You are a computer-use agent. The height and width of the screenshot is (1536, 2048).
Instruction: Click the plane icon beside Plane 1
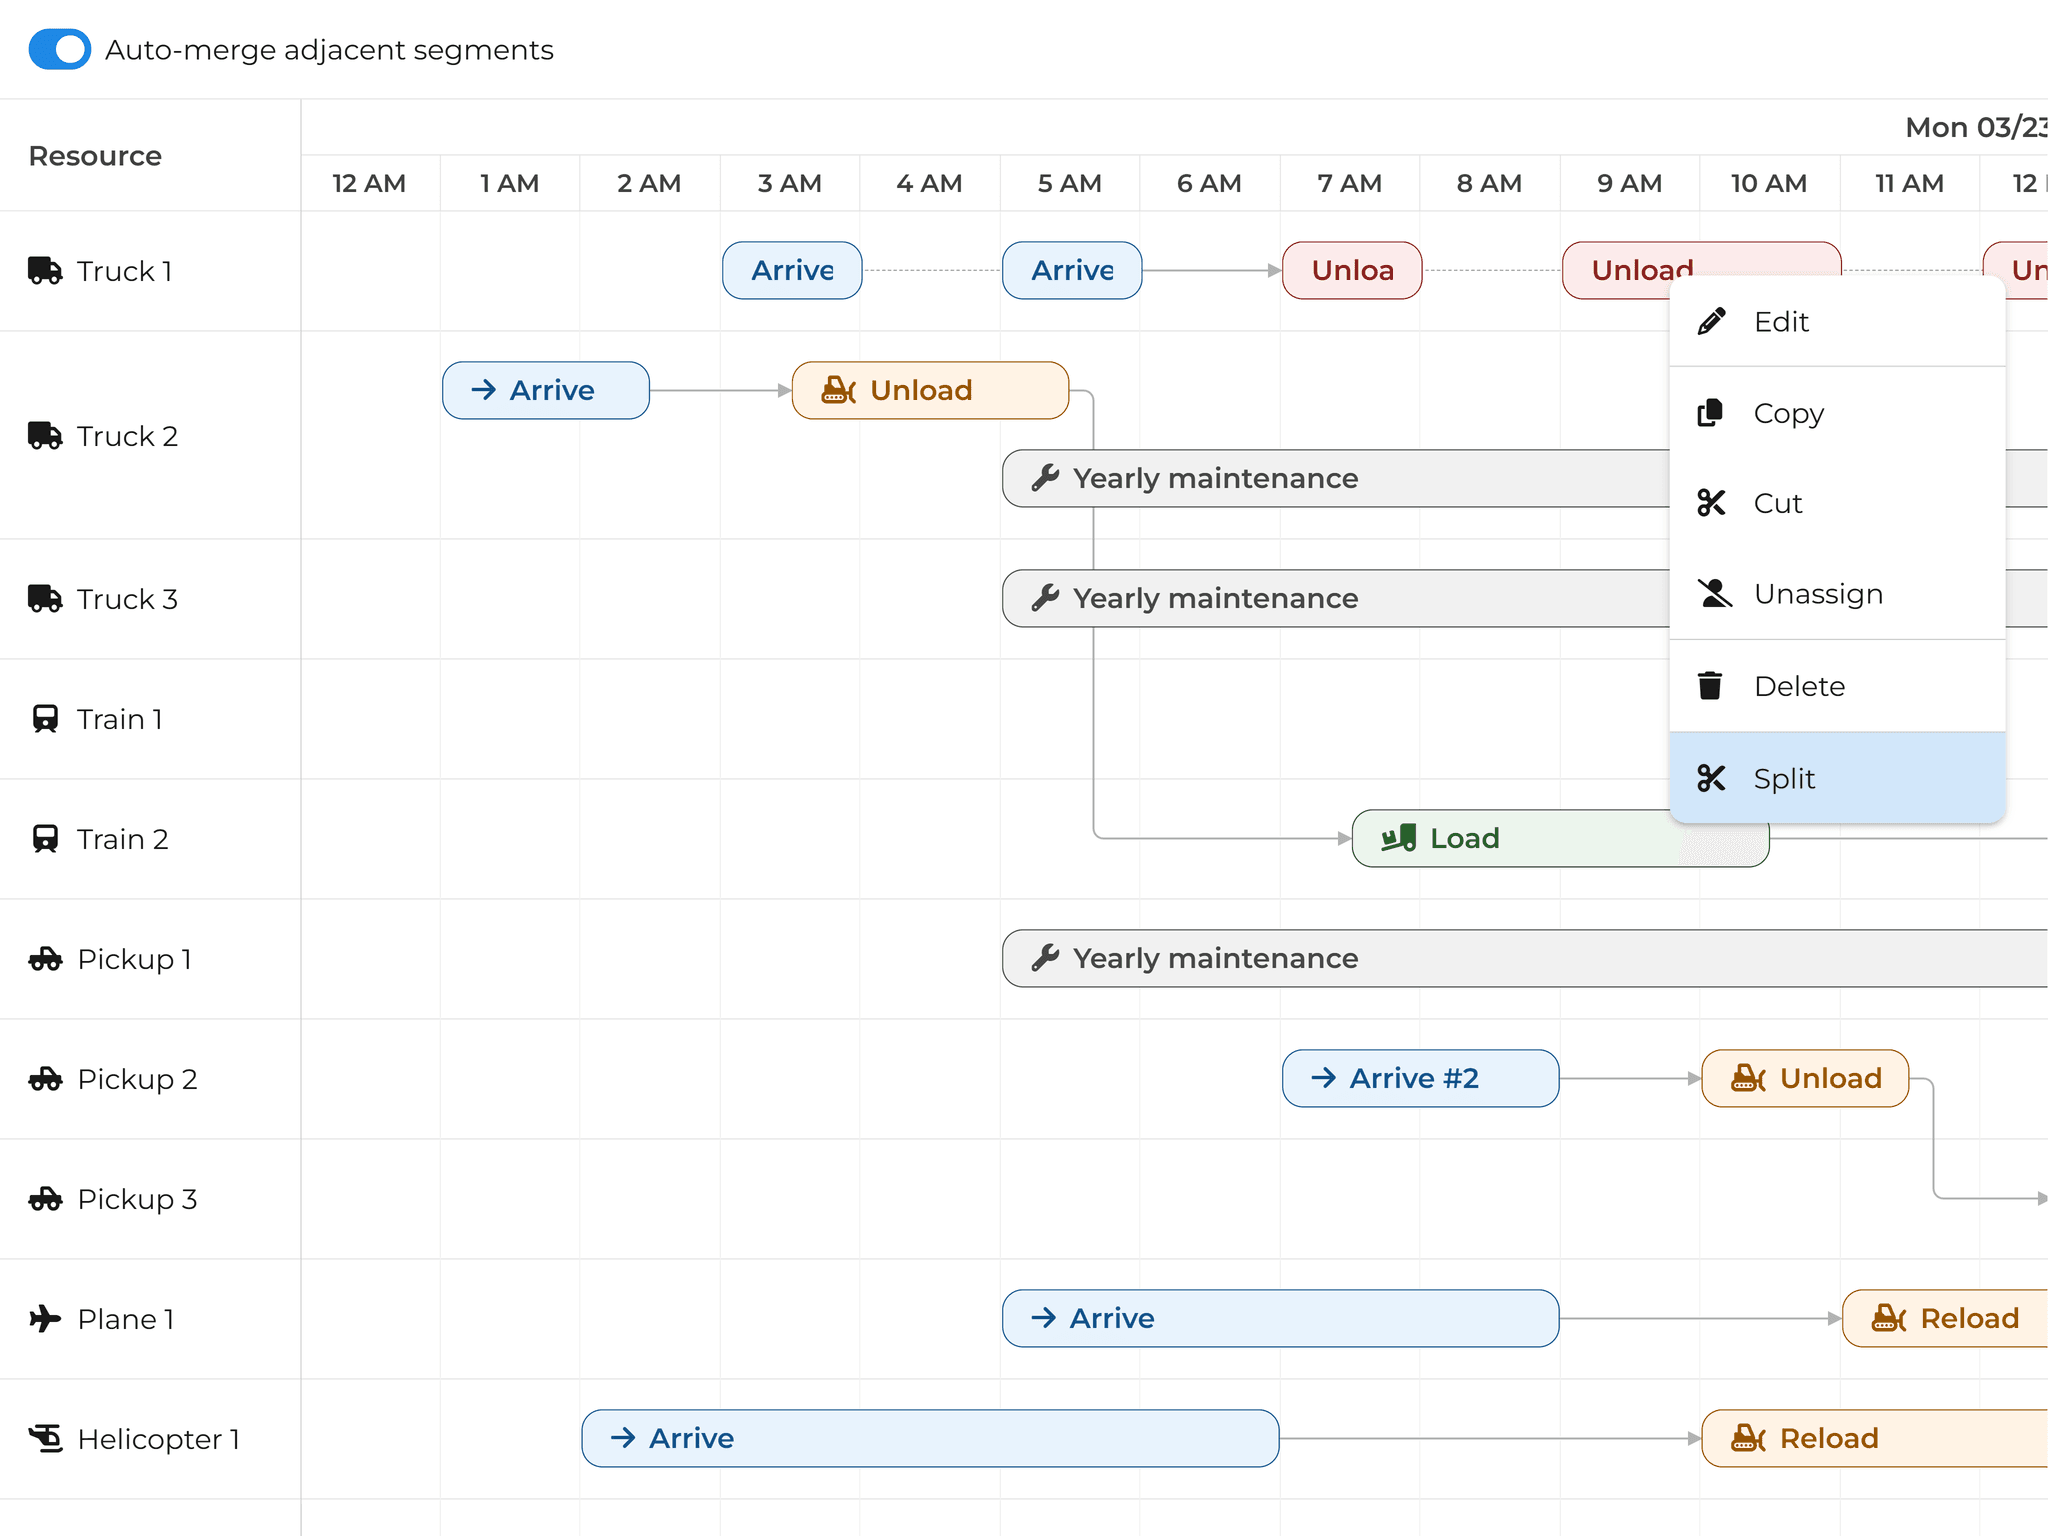(44, 1318)
